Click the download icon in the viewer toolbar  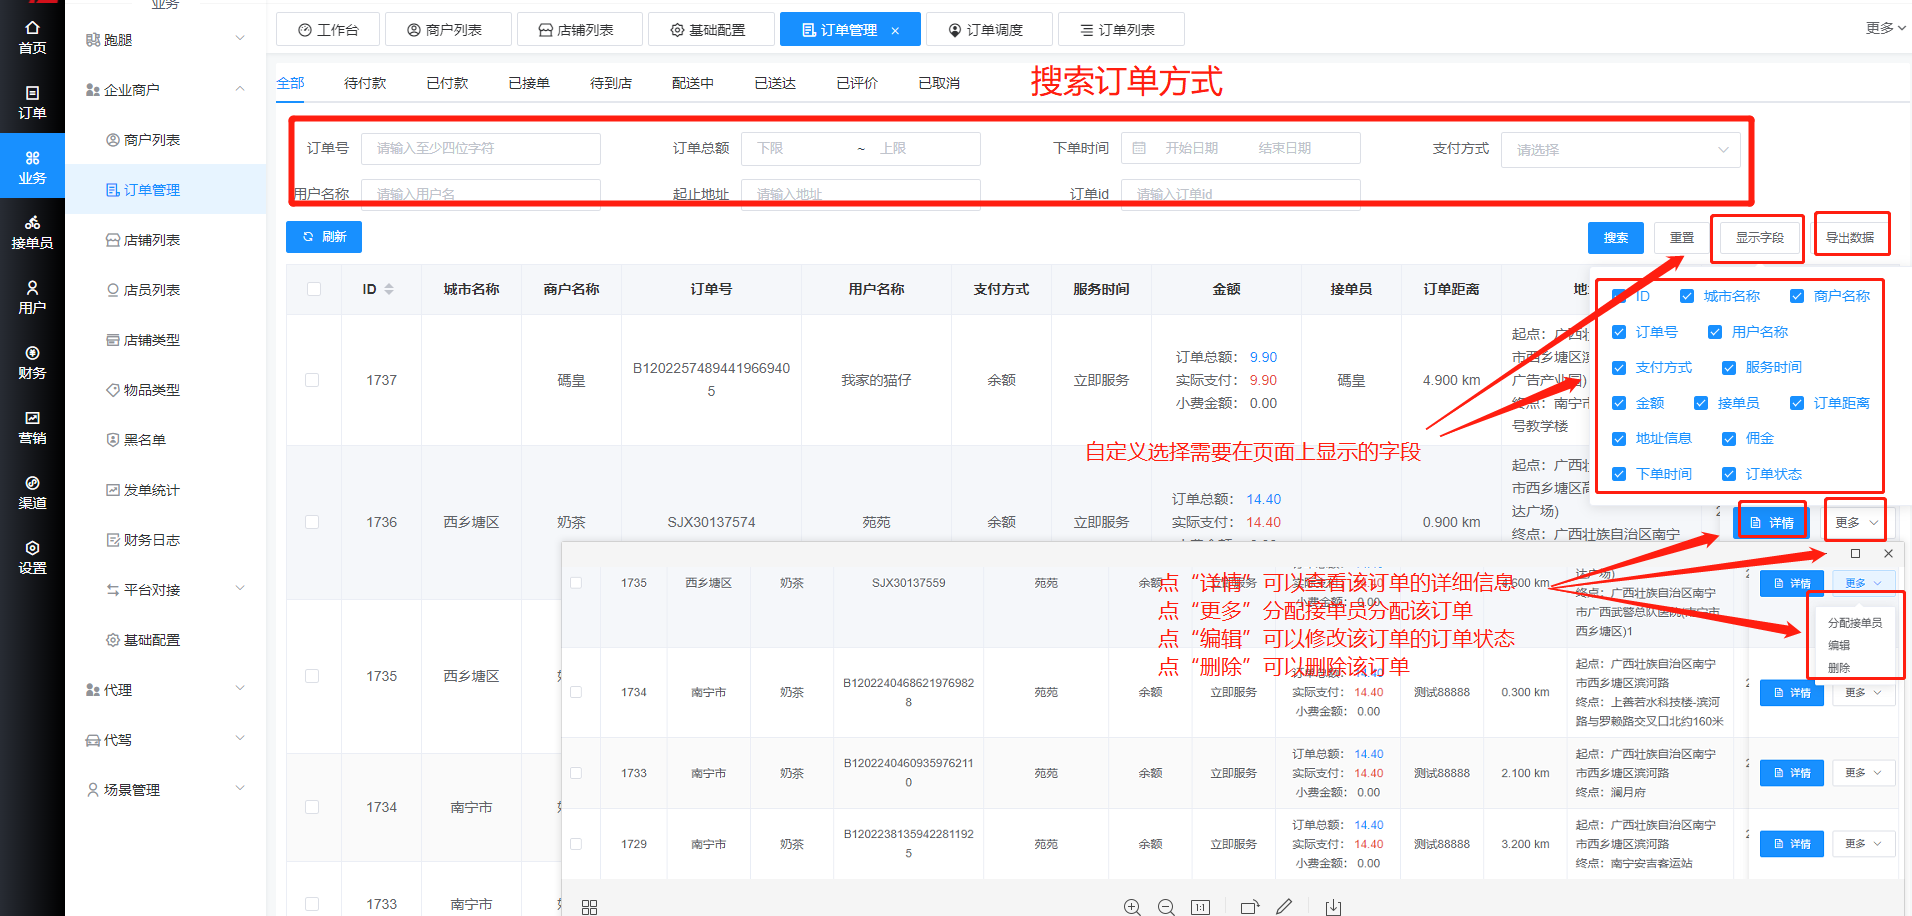pos(1333,907)
